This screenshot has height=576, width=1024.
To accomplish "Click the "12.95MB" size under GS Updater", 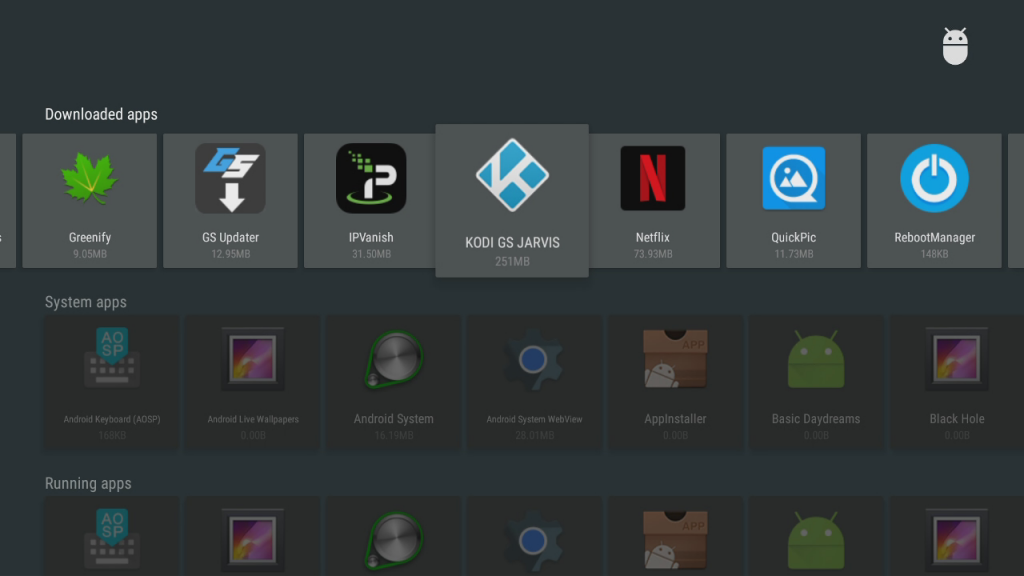I will coord(231,254).
